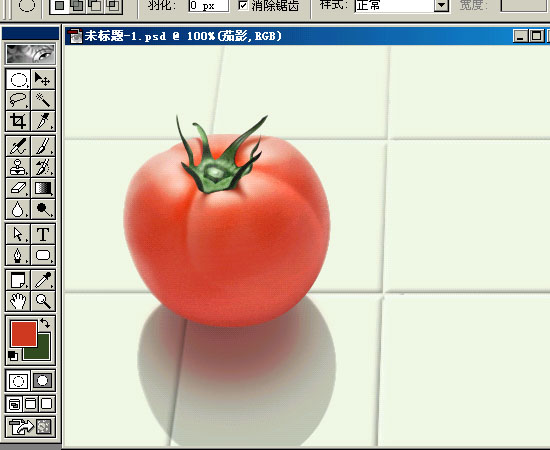Choose the Eraser tool

(x=18, y=188)
